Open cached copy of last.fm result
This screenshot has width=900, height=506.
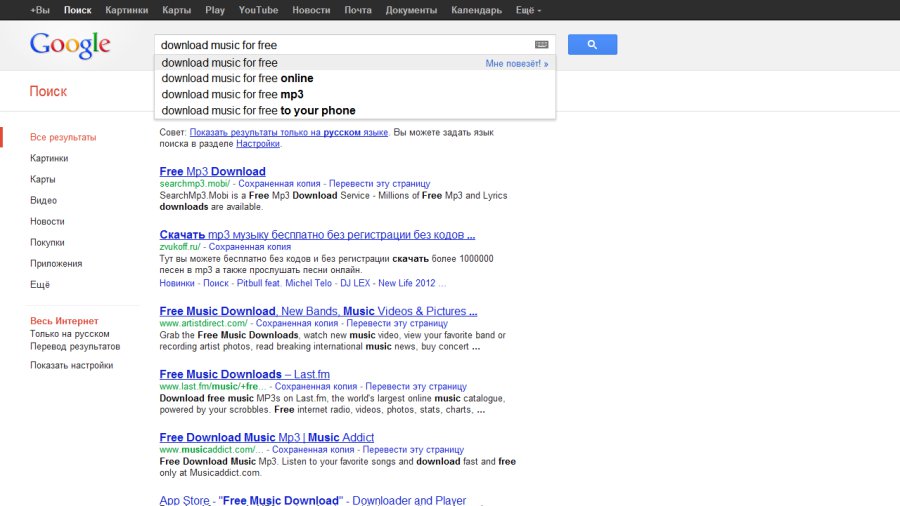coord(316,387)
